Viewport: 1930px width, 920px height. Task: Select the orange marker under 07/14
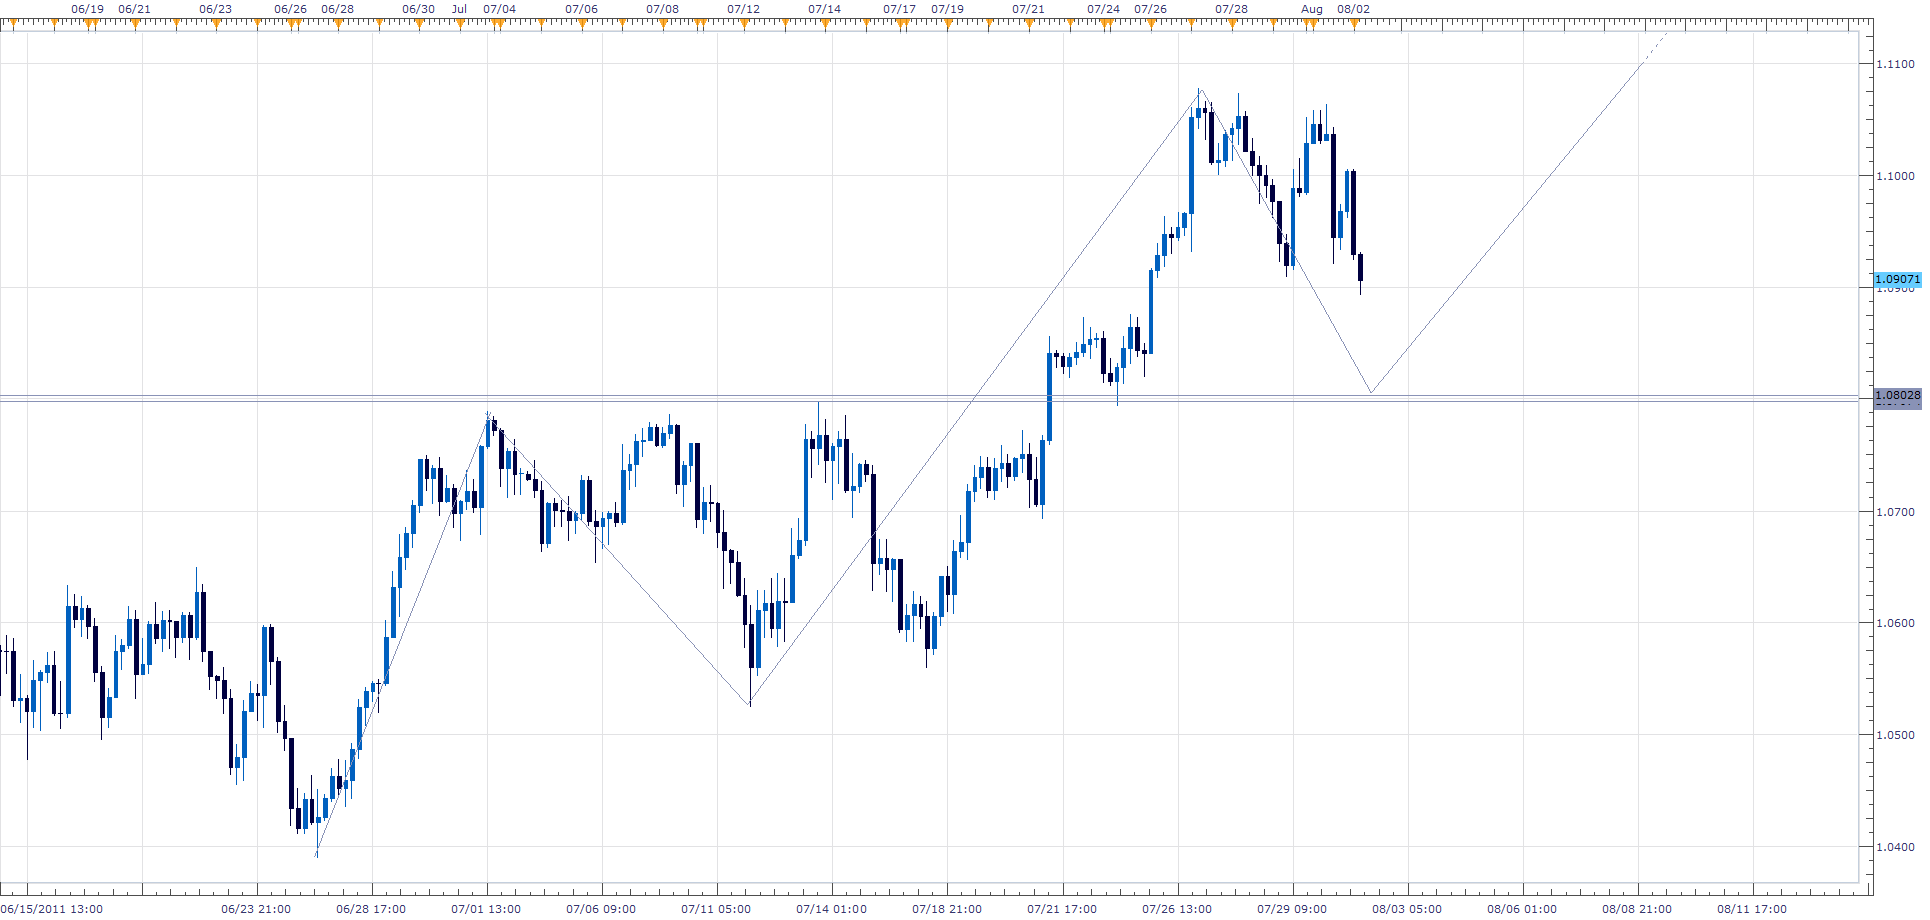click(824, 24)
